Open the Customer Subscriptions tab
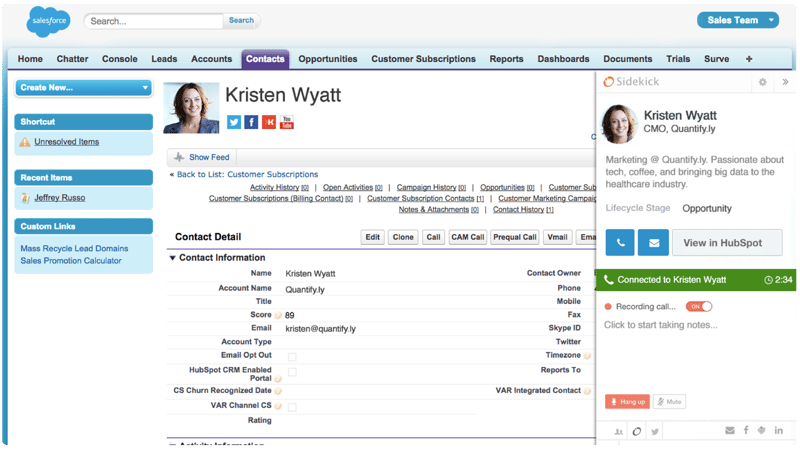 click(x=423, y=59)
